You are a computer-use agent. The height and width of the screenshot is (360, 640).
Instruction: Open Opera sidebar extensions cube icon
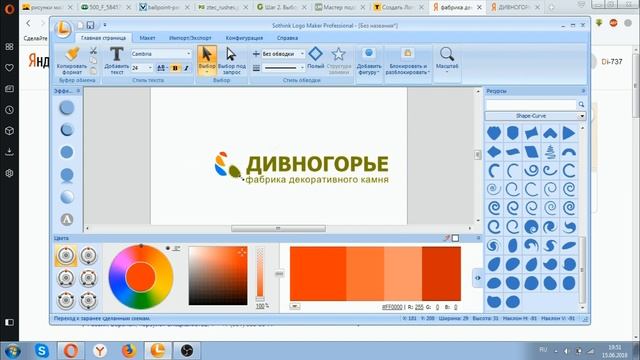click(x=9, y=131)
